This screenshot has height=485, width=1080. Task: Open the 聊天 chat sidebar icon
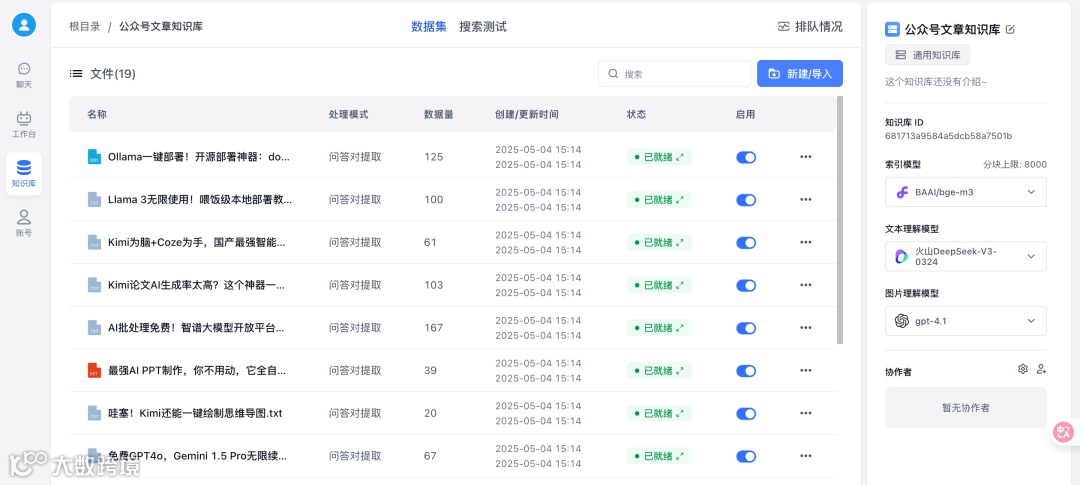[24, 75]
